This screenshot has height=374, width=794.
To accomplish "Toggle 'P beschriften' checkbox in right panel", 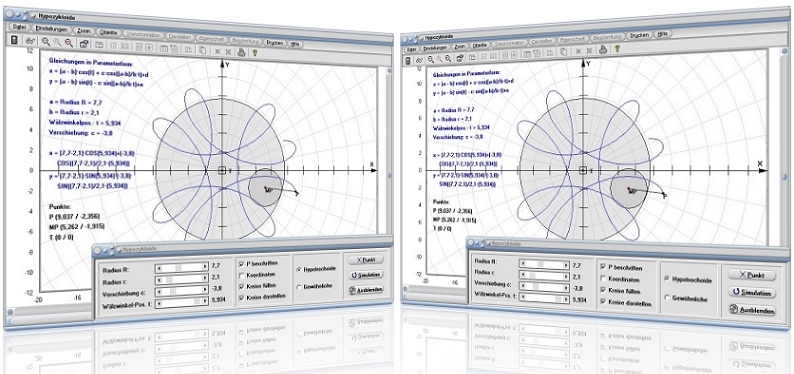I will (603, 267).
